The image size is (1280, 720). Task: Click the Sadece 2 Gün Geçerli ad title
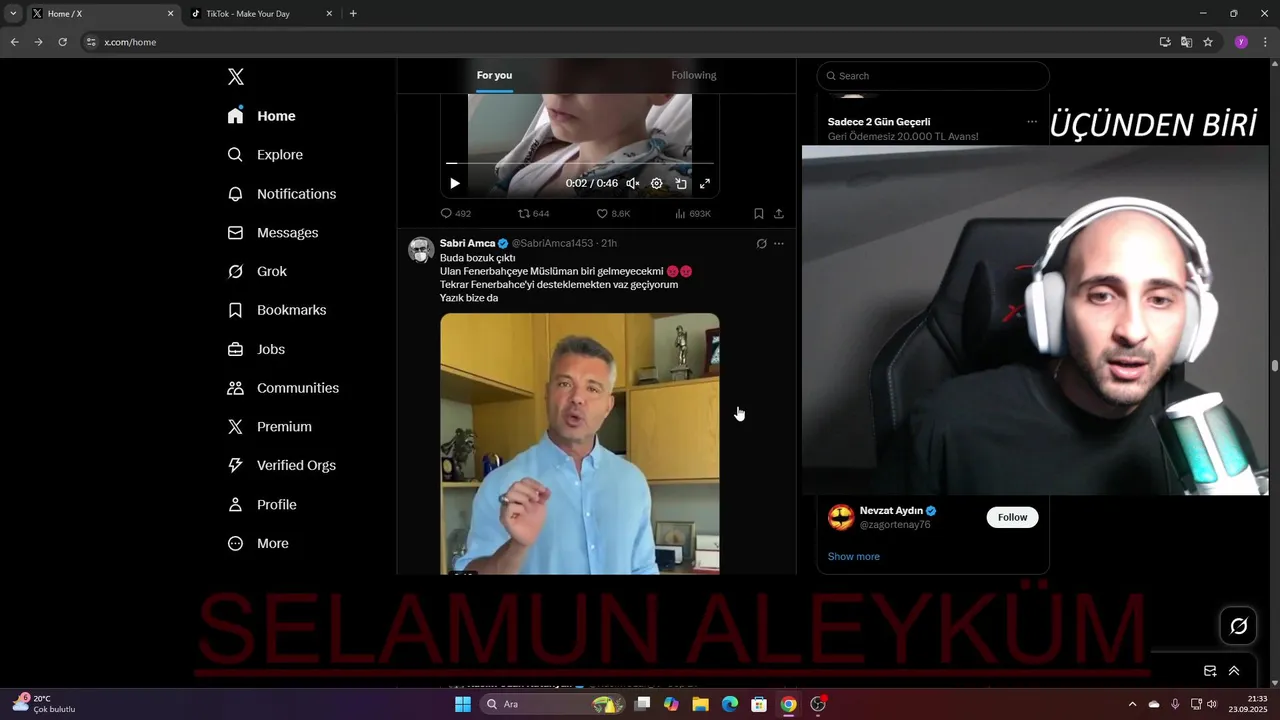pos(879,122)
